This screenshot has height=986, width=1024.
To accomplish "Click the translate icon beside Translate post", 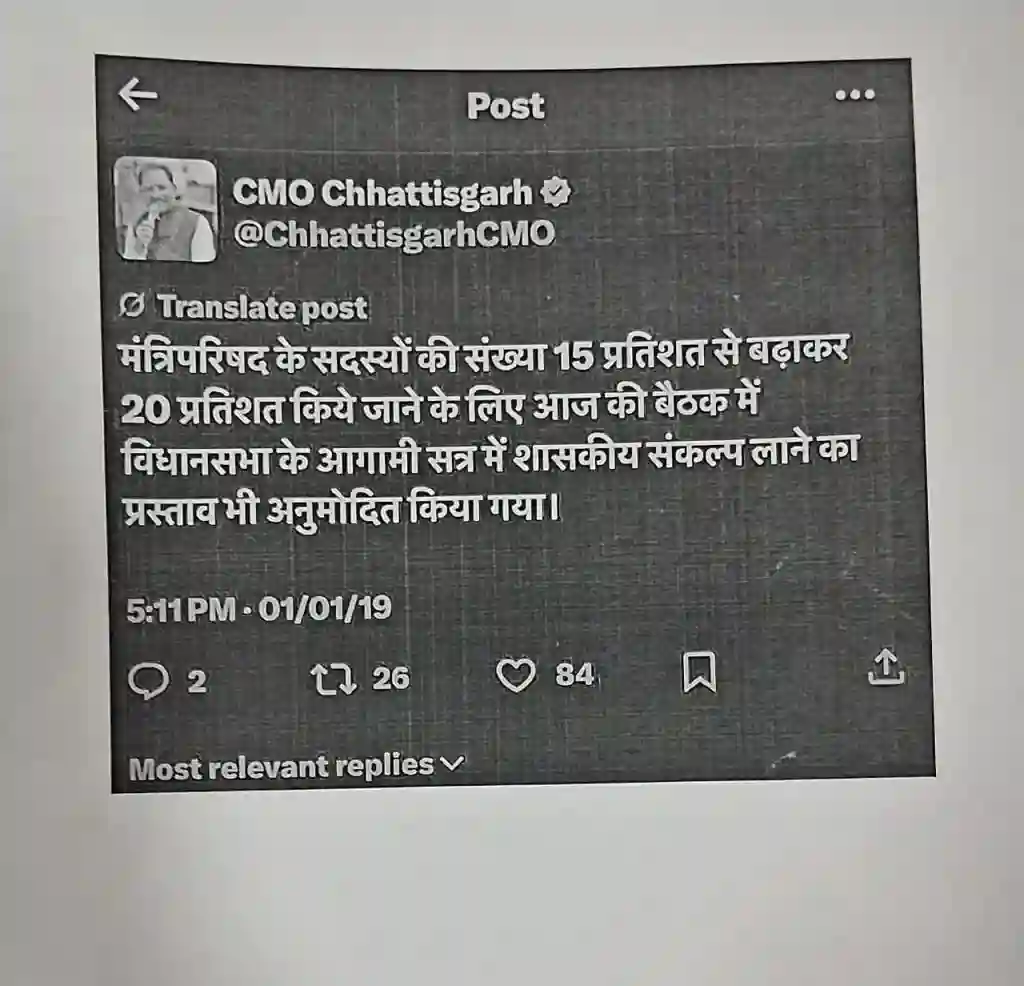I will click(132, 306).
